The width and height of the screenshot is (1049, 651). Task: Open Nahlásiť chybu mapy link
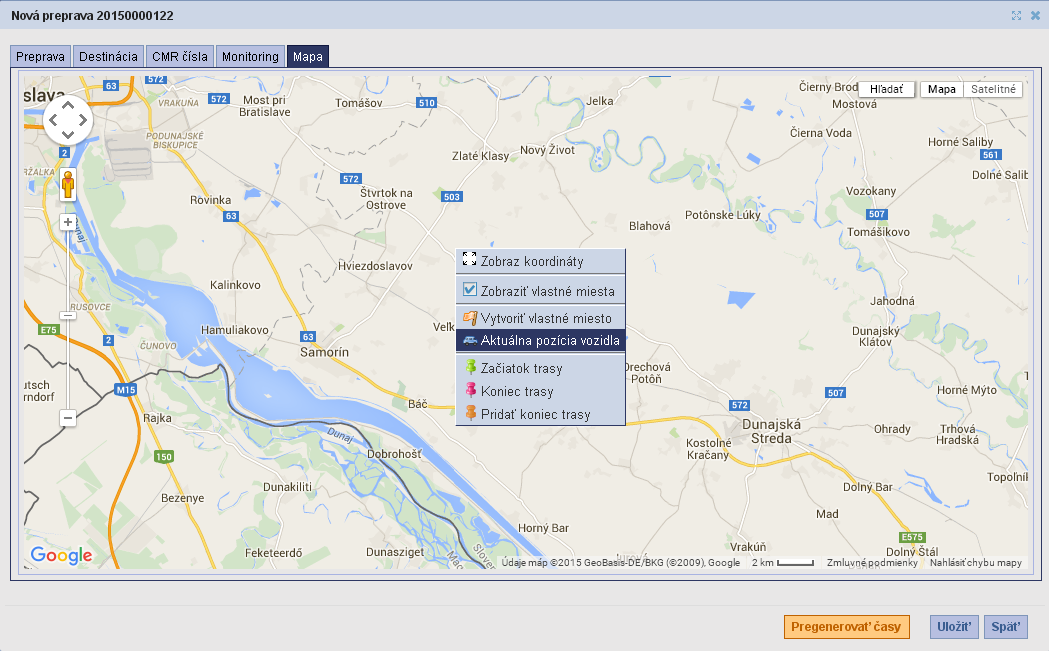(975, 563)
